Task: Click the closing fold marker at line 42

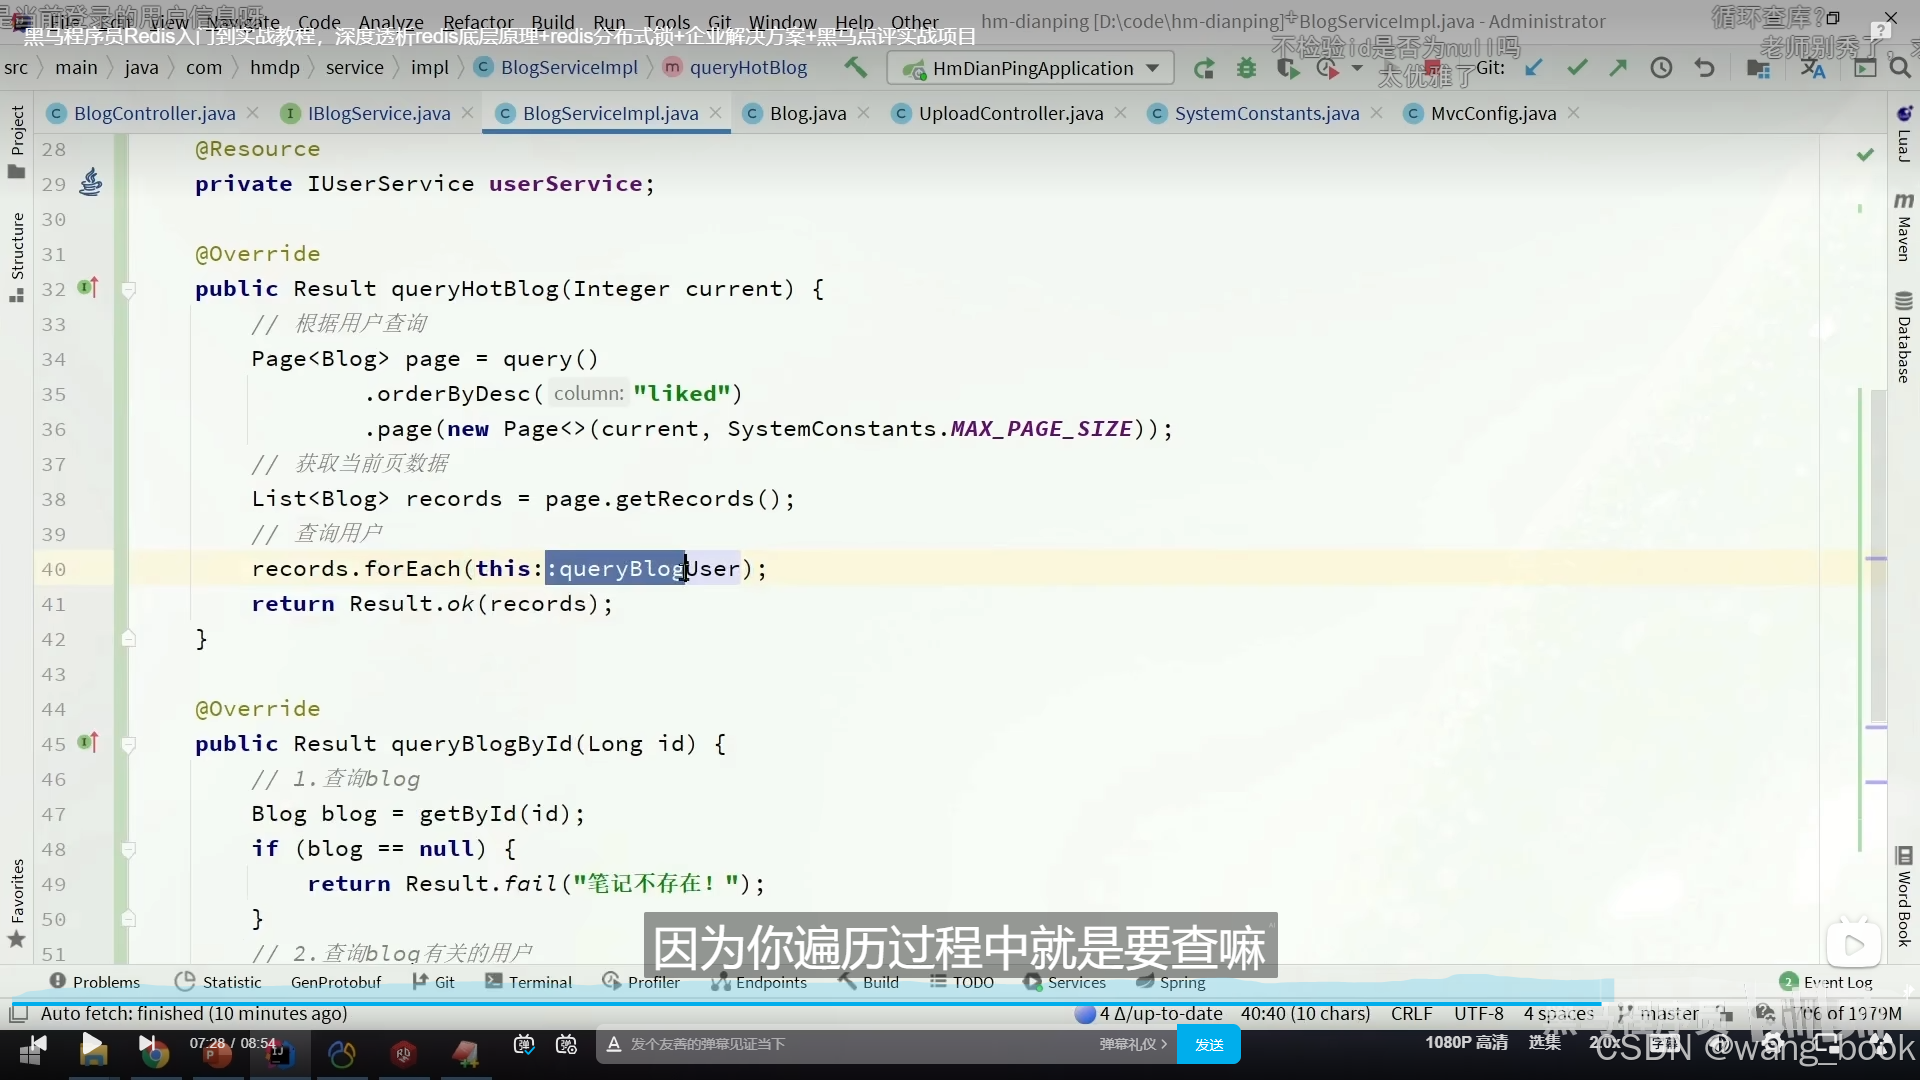Action: point(128,638)
